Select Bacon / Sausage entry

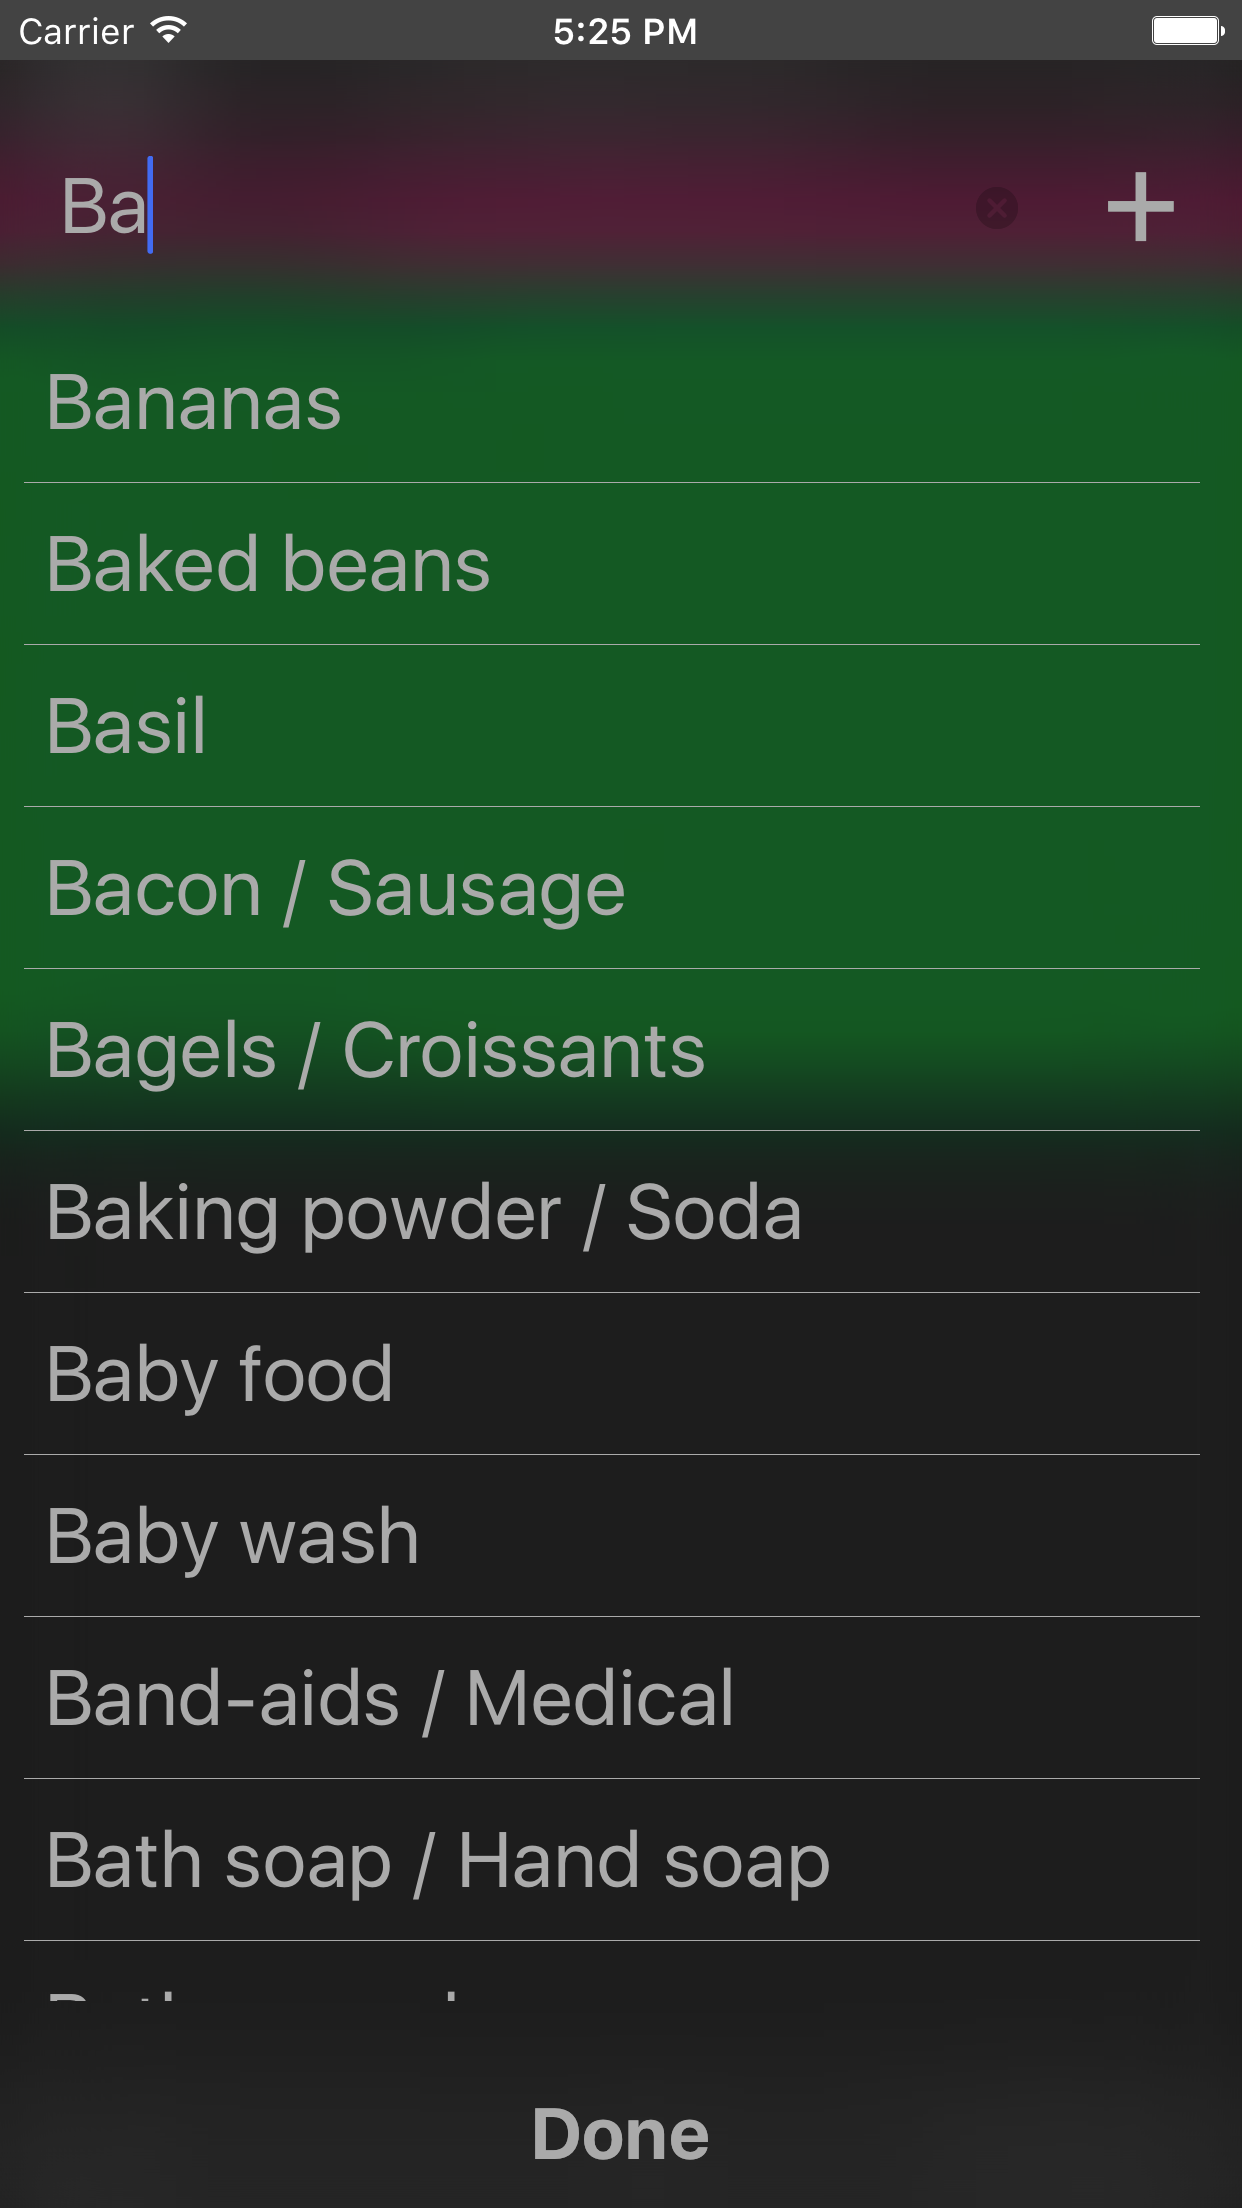[335, 889]
